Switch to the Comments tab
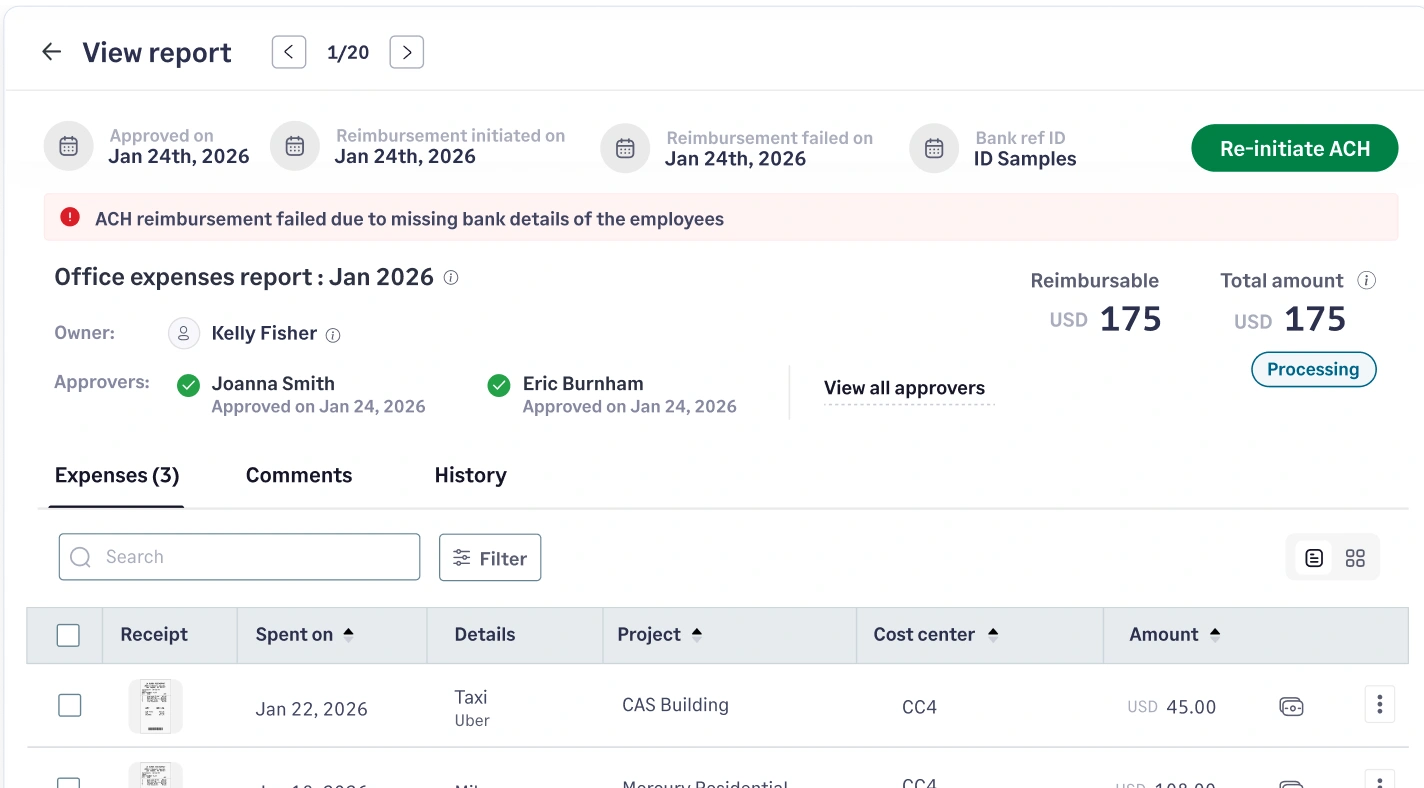The image size is (1424, 788). 298,475
